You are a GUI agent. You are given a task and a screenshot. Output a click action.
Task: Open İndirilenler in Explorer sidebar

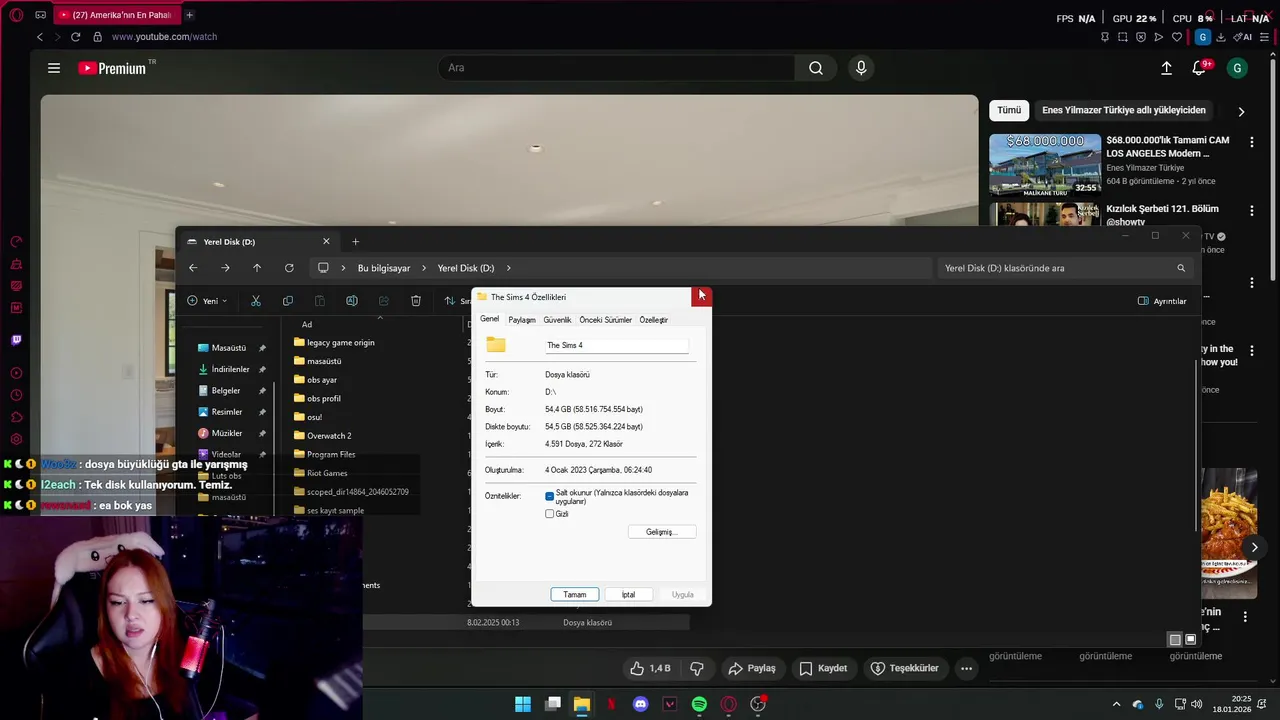pos(230,369)
